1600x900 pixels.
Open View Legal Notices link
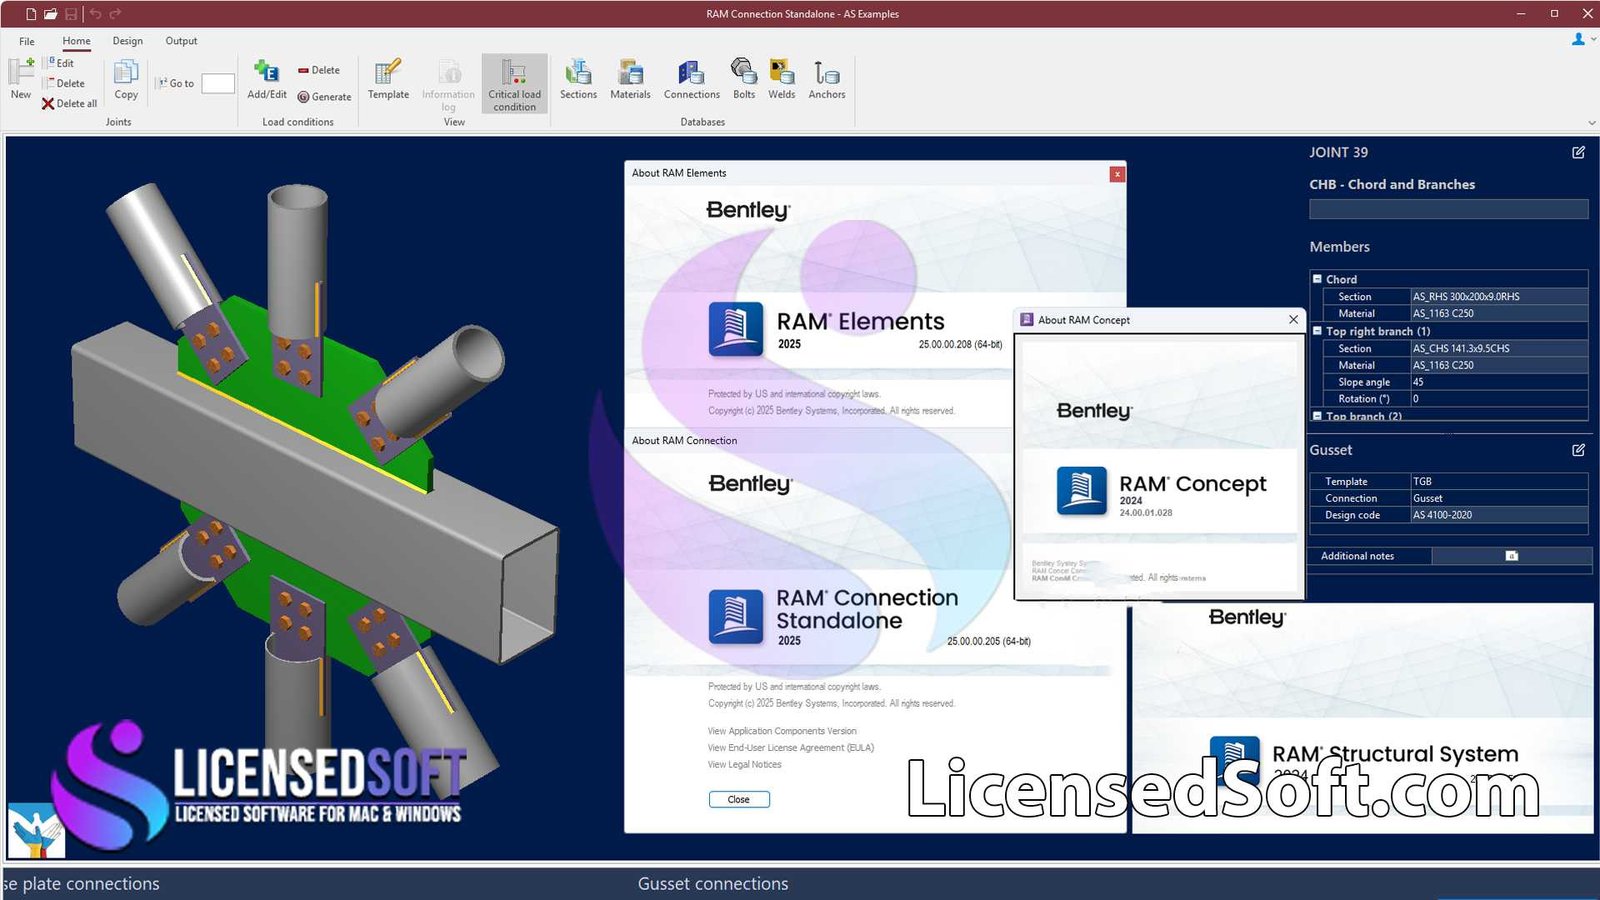coord(745,765)
